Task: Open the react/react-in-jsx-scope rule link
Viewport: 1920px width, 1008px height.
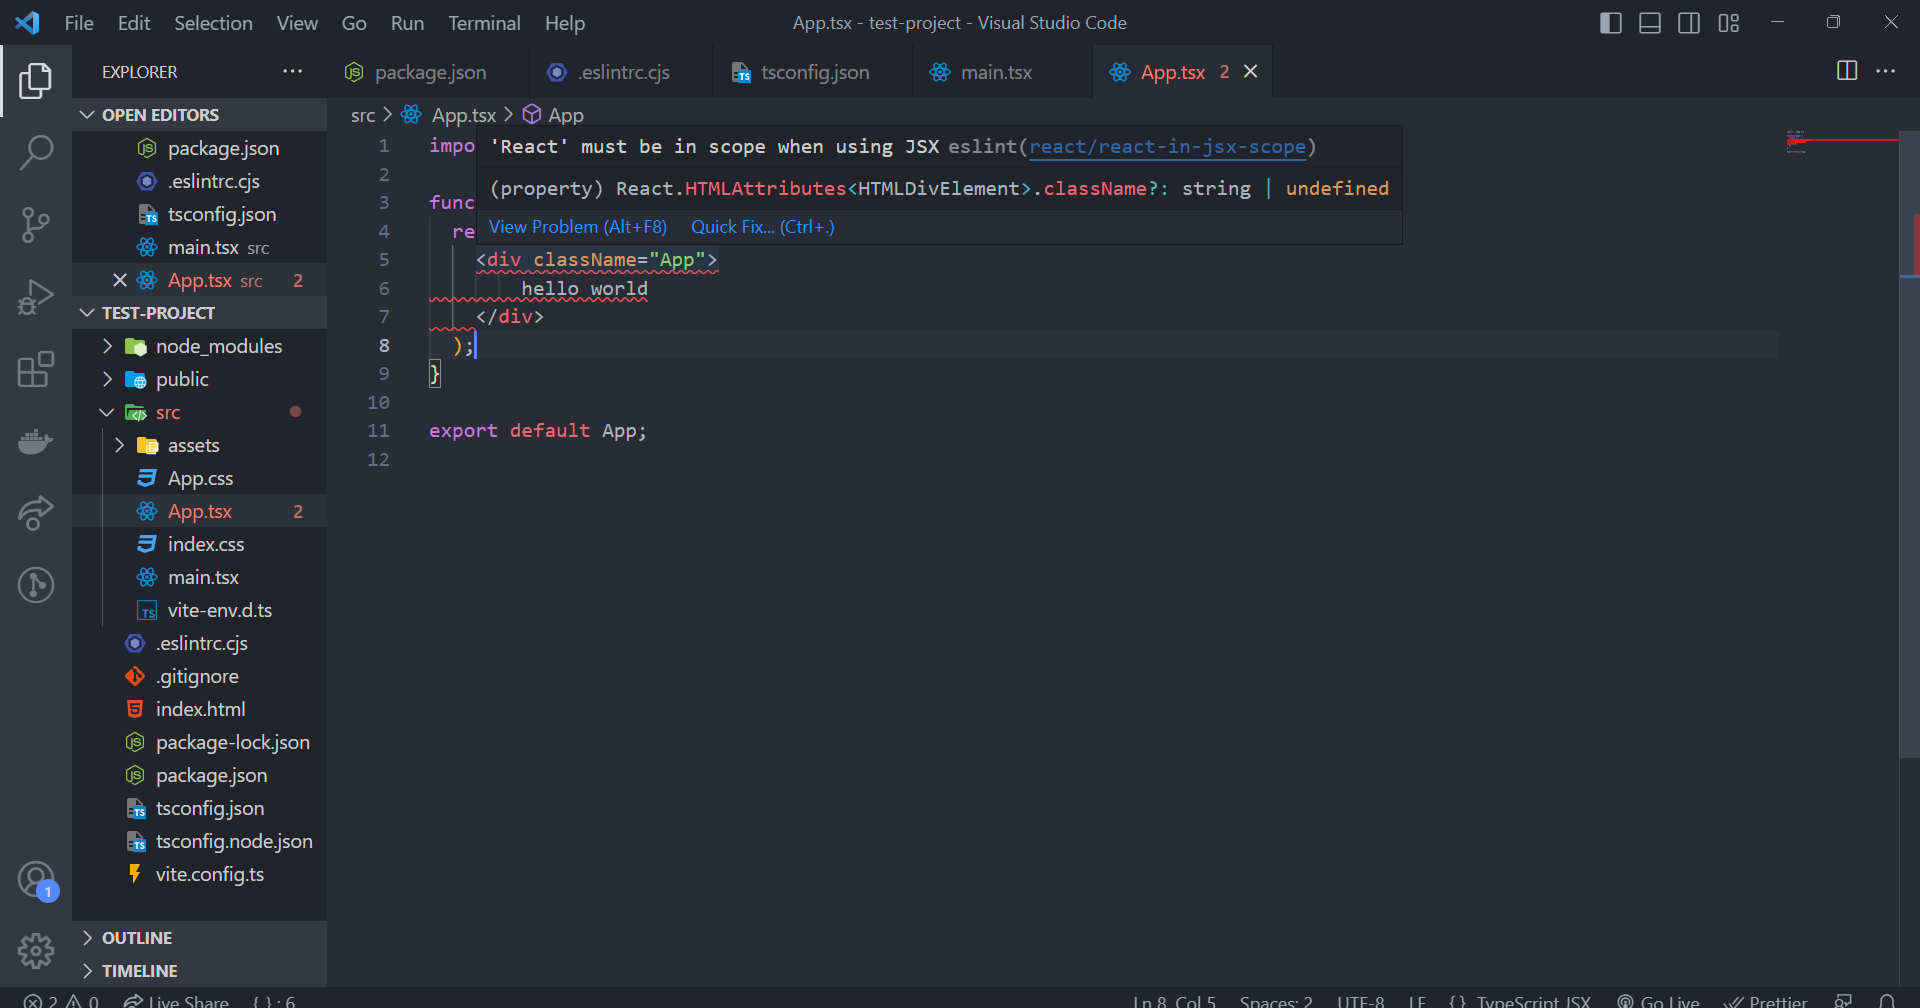Action: [x=1167, y=147]
